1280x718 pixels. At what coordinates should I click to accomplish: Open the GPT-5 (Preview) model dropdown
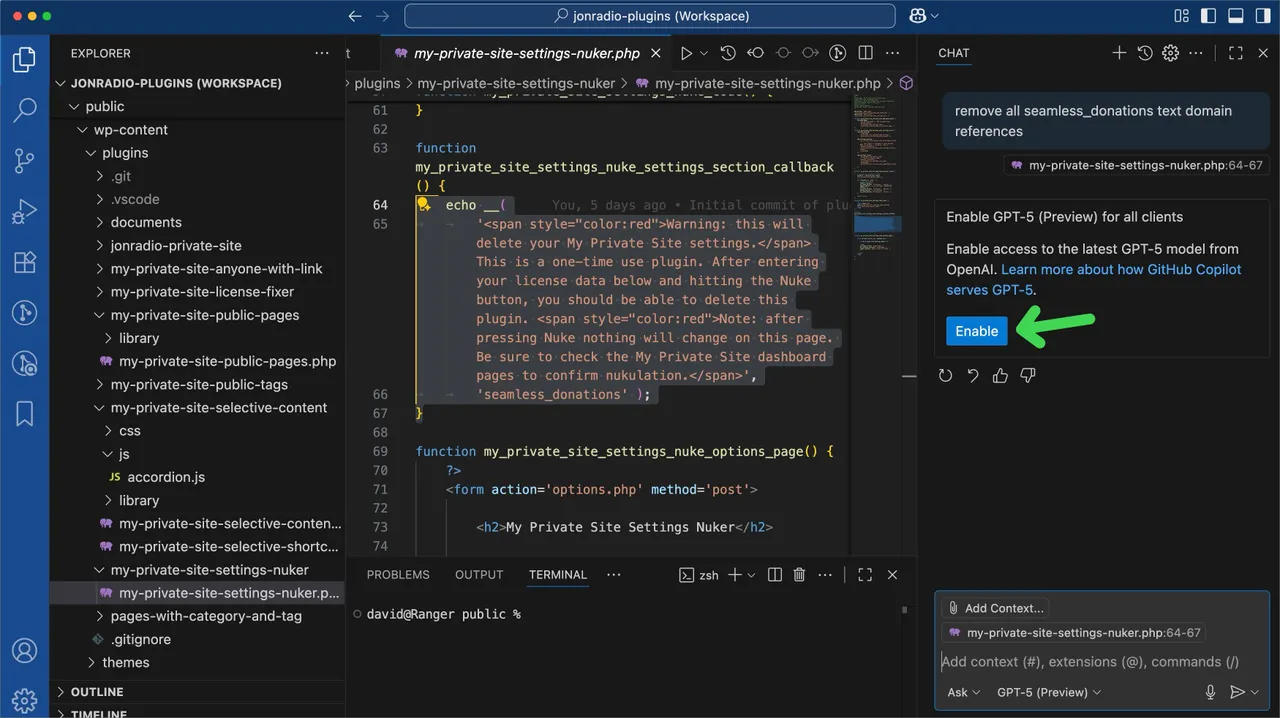[1049, 692]
